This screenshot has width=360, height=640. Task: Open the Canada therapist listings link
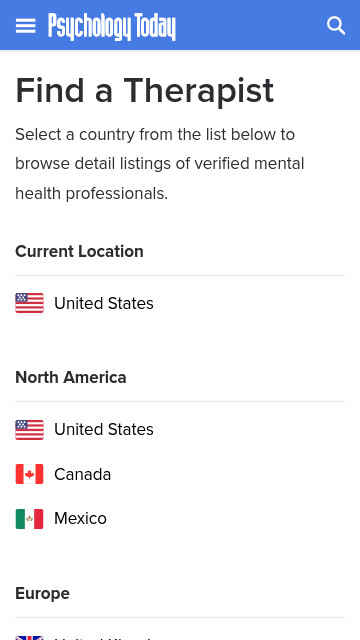(x=82, y=474)
